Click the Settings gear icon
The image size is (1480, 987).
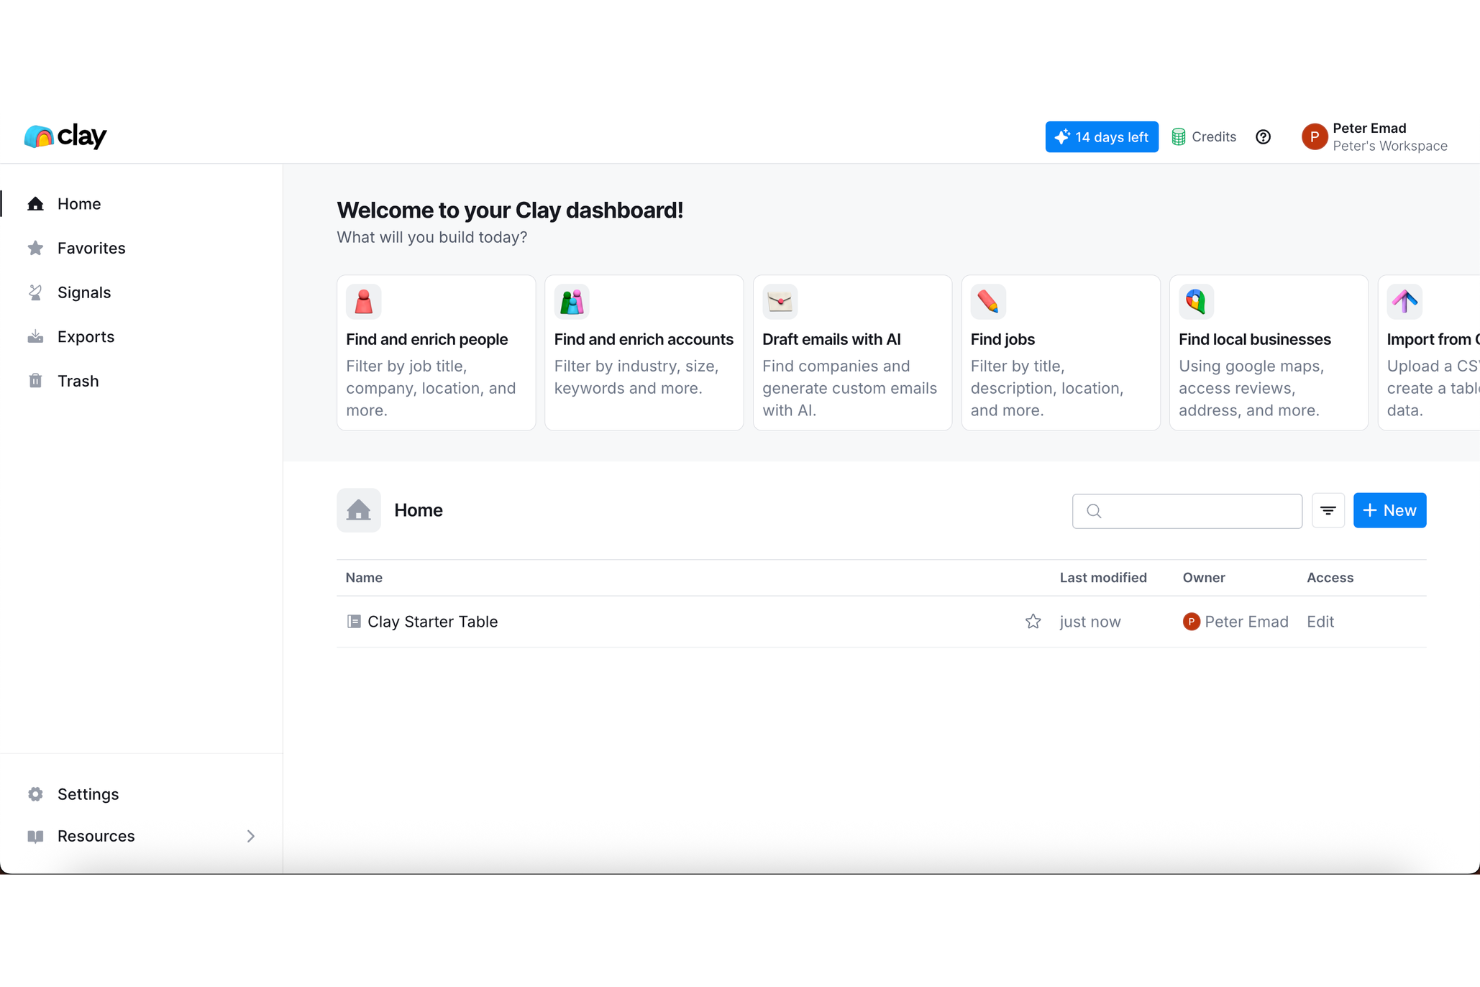point(35,794)
